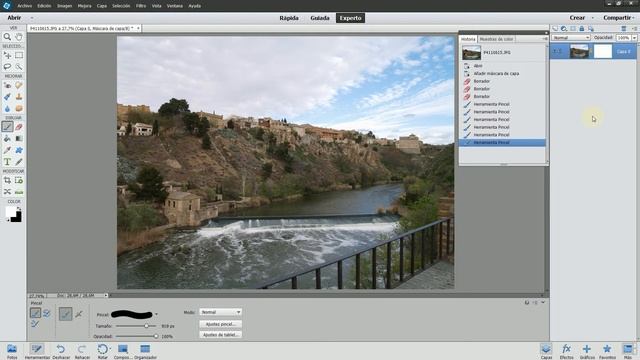This screenshot has height=360, width=640.
Task: Open the Organizador
Action: pos(145,351)
